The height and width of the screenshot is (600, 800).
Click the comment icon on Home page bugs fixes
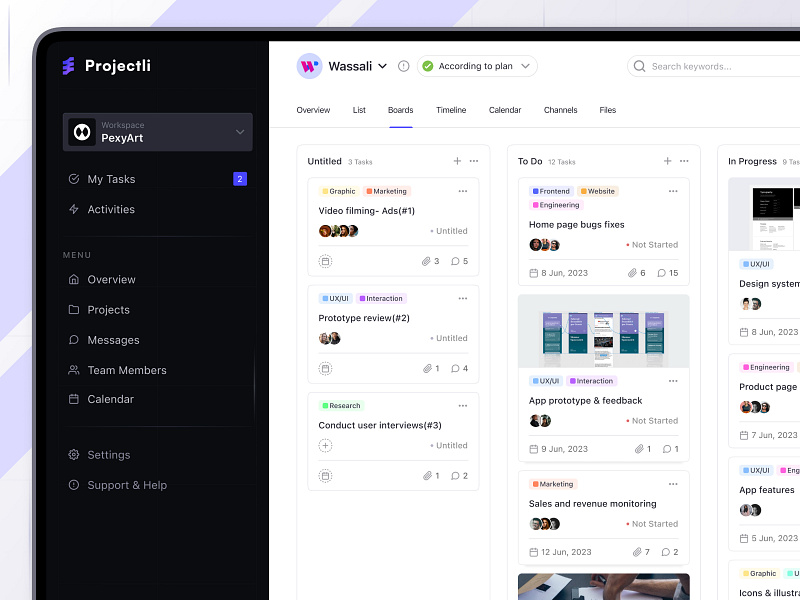tap(660, 272)
